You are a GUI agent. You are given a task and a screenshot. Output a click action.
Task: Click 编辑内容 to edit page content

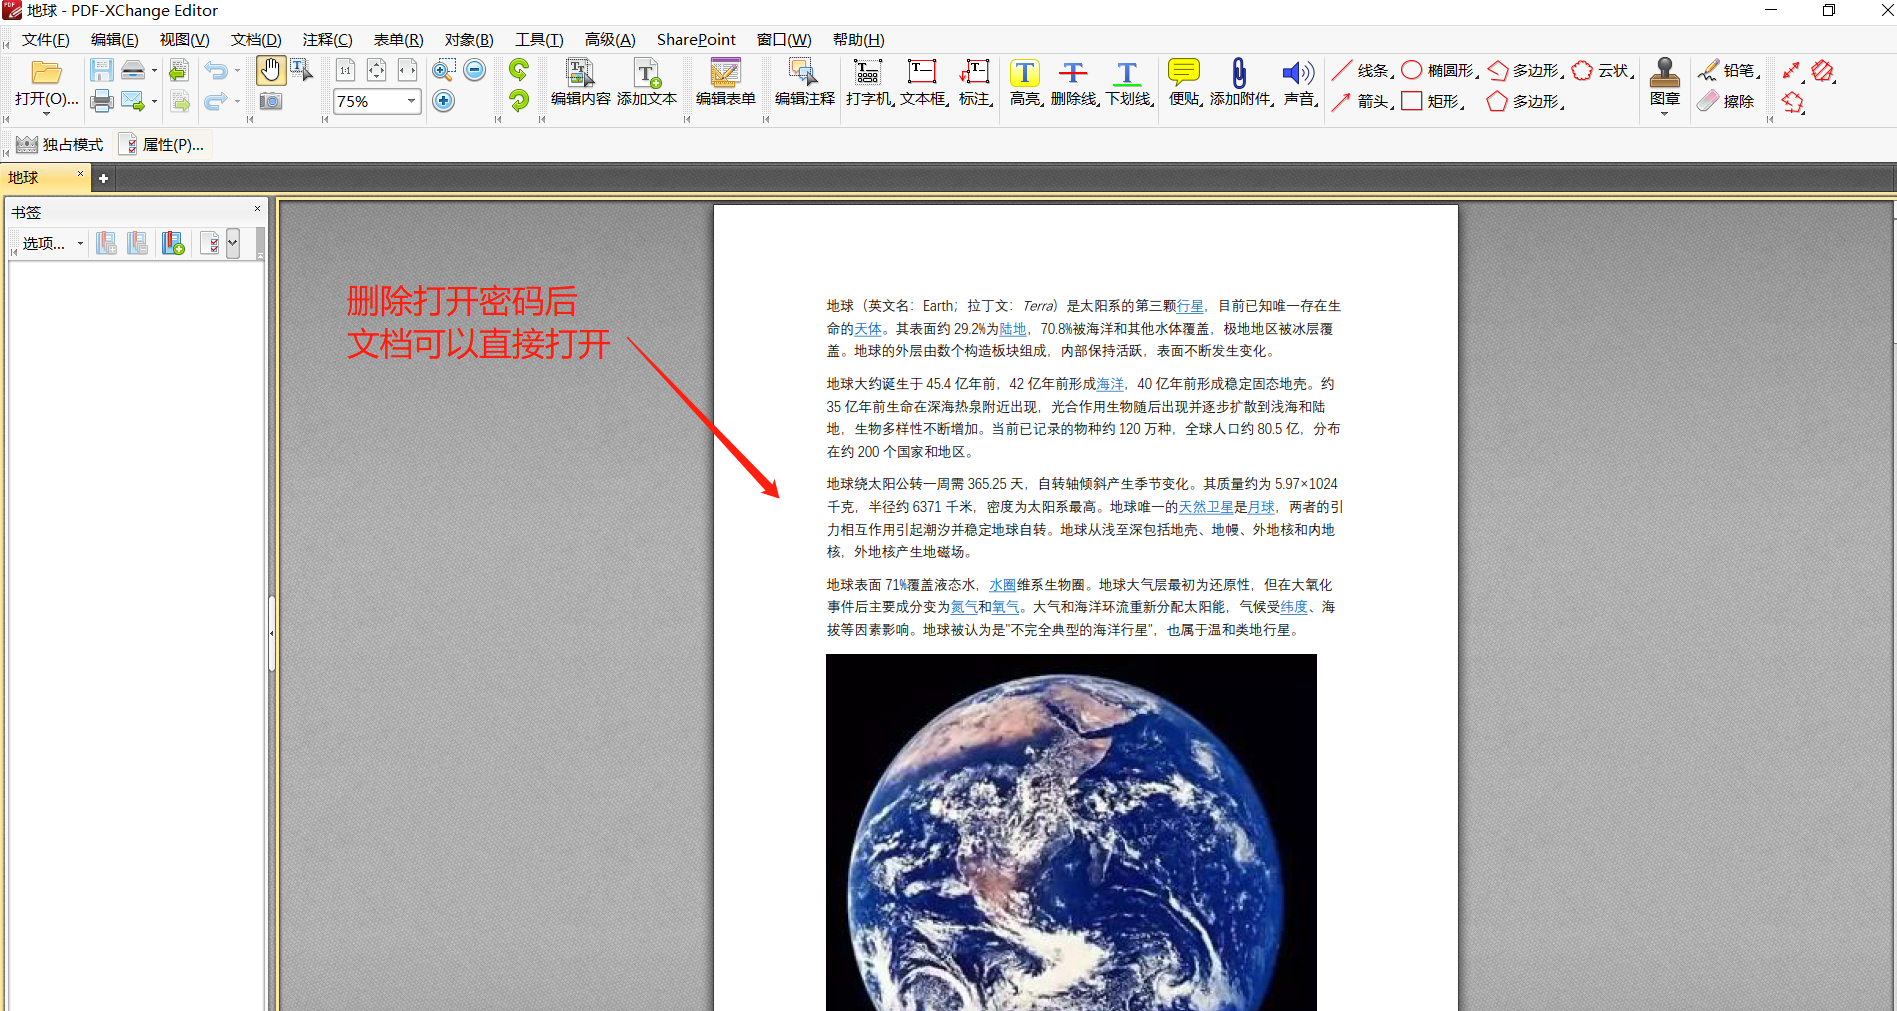[x=580, y=85]
